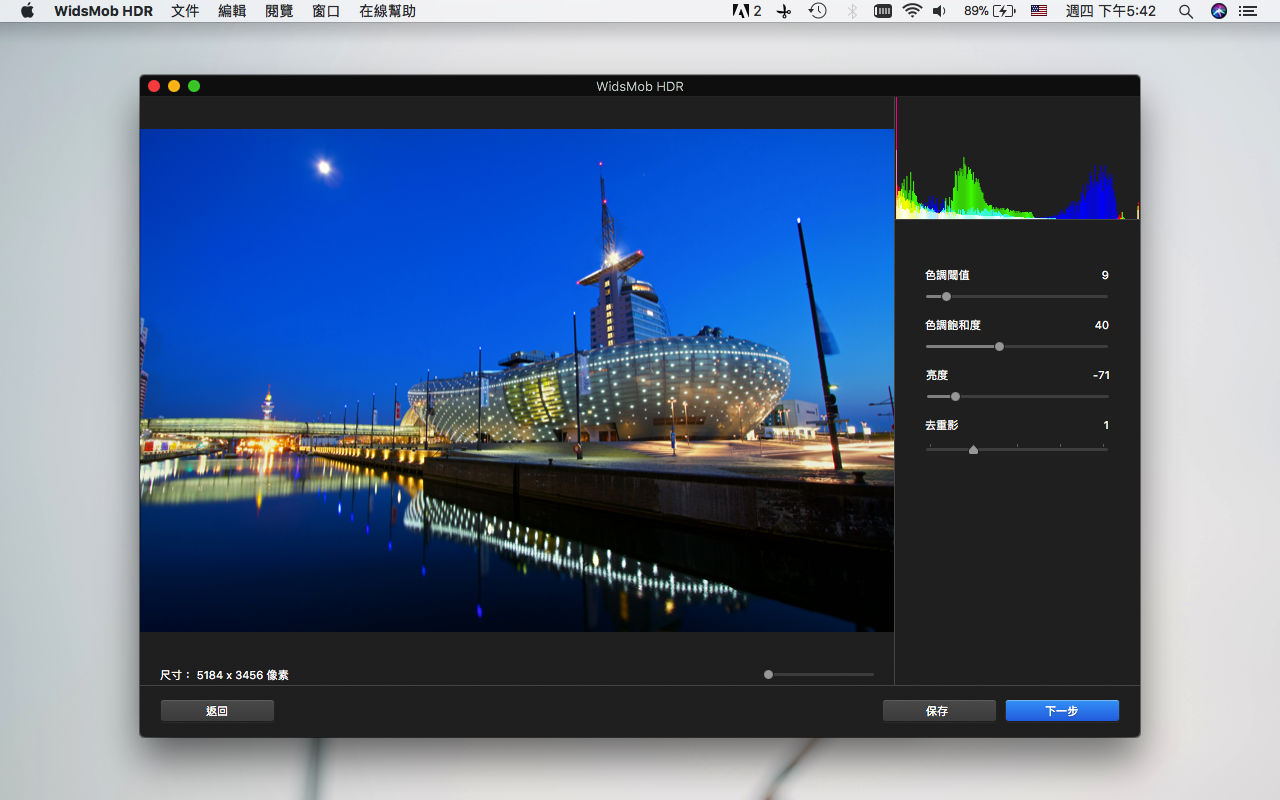
Task: Open the 閱覽 menu
Action: click(279, 11)
